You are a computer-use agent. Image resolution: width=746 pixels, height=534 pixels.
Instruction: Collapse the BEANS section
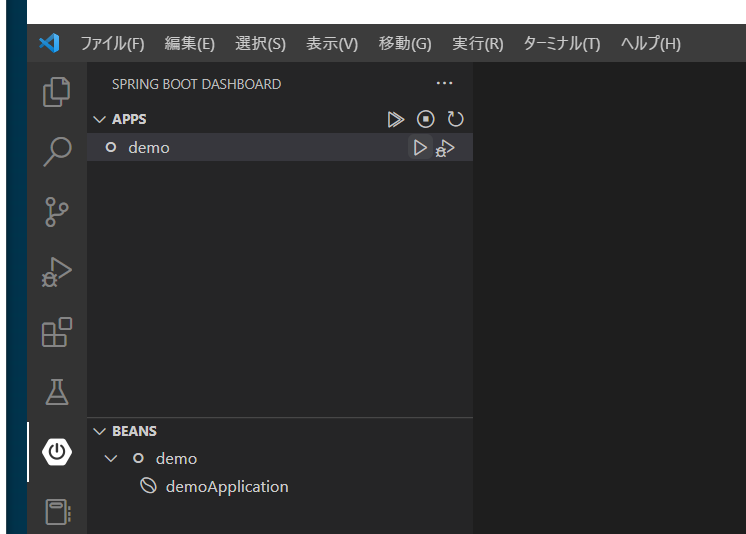point(99,431)
